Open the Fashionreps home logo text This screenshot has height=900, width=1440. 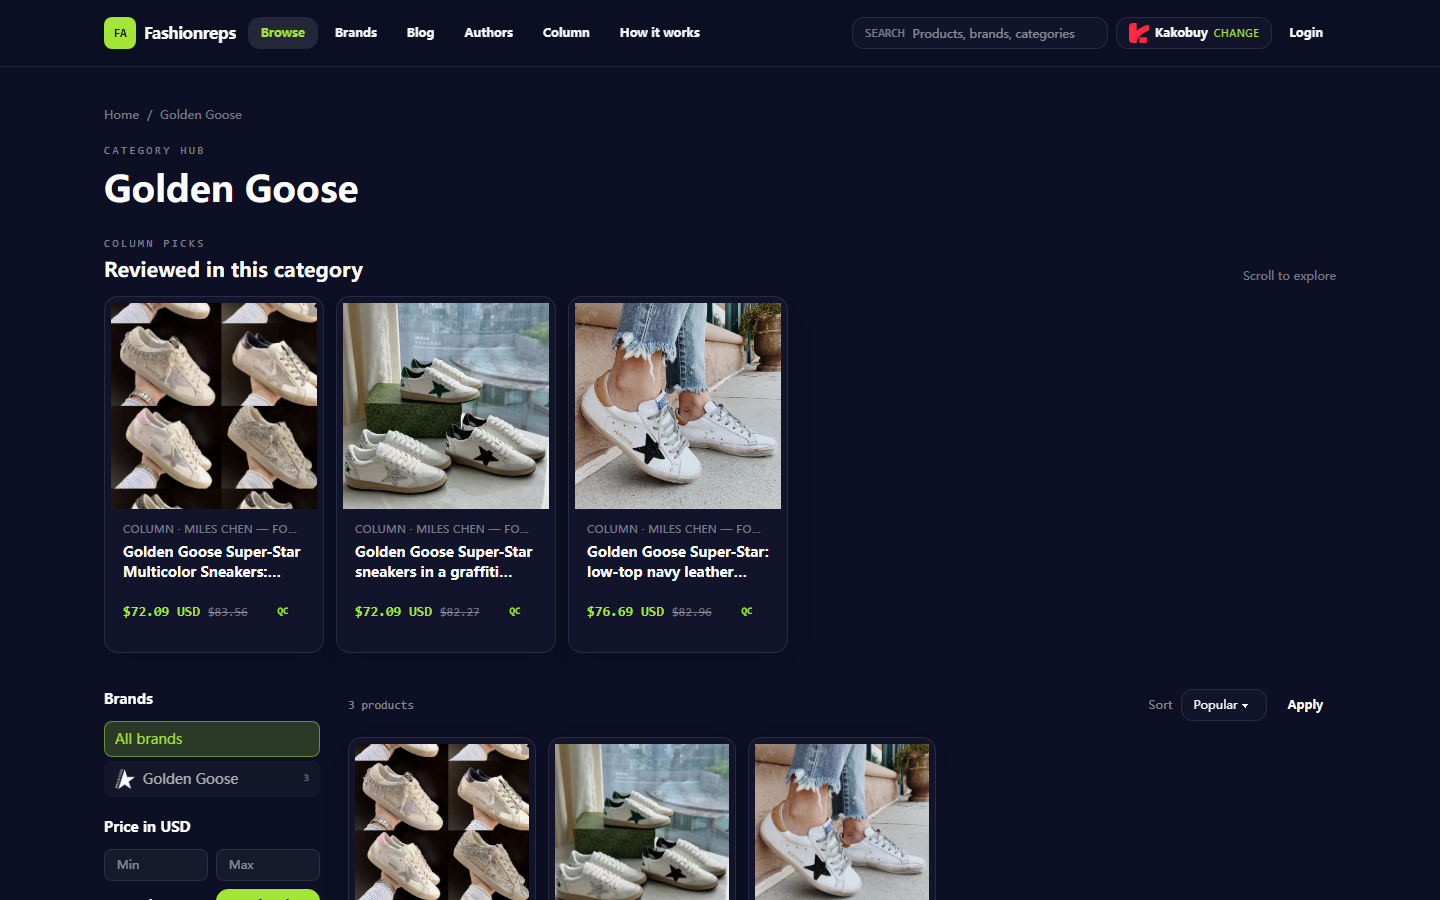(x=190, y=33)
